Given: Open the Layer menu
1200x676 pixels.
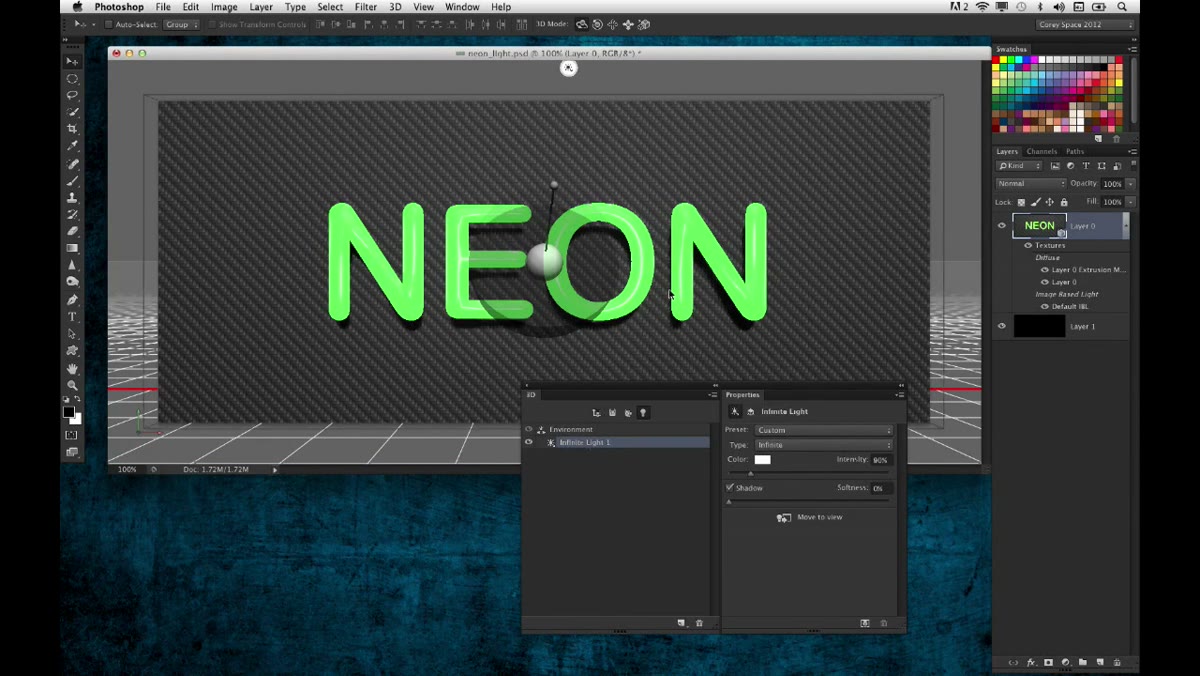Looking at the screenshot, I should pyautogui.click(x=261, y=7).
